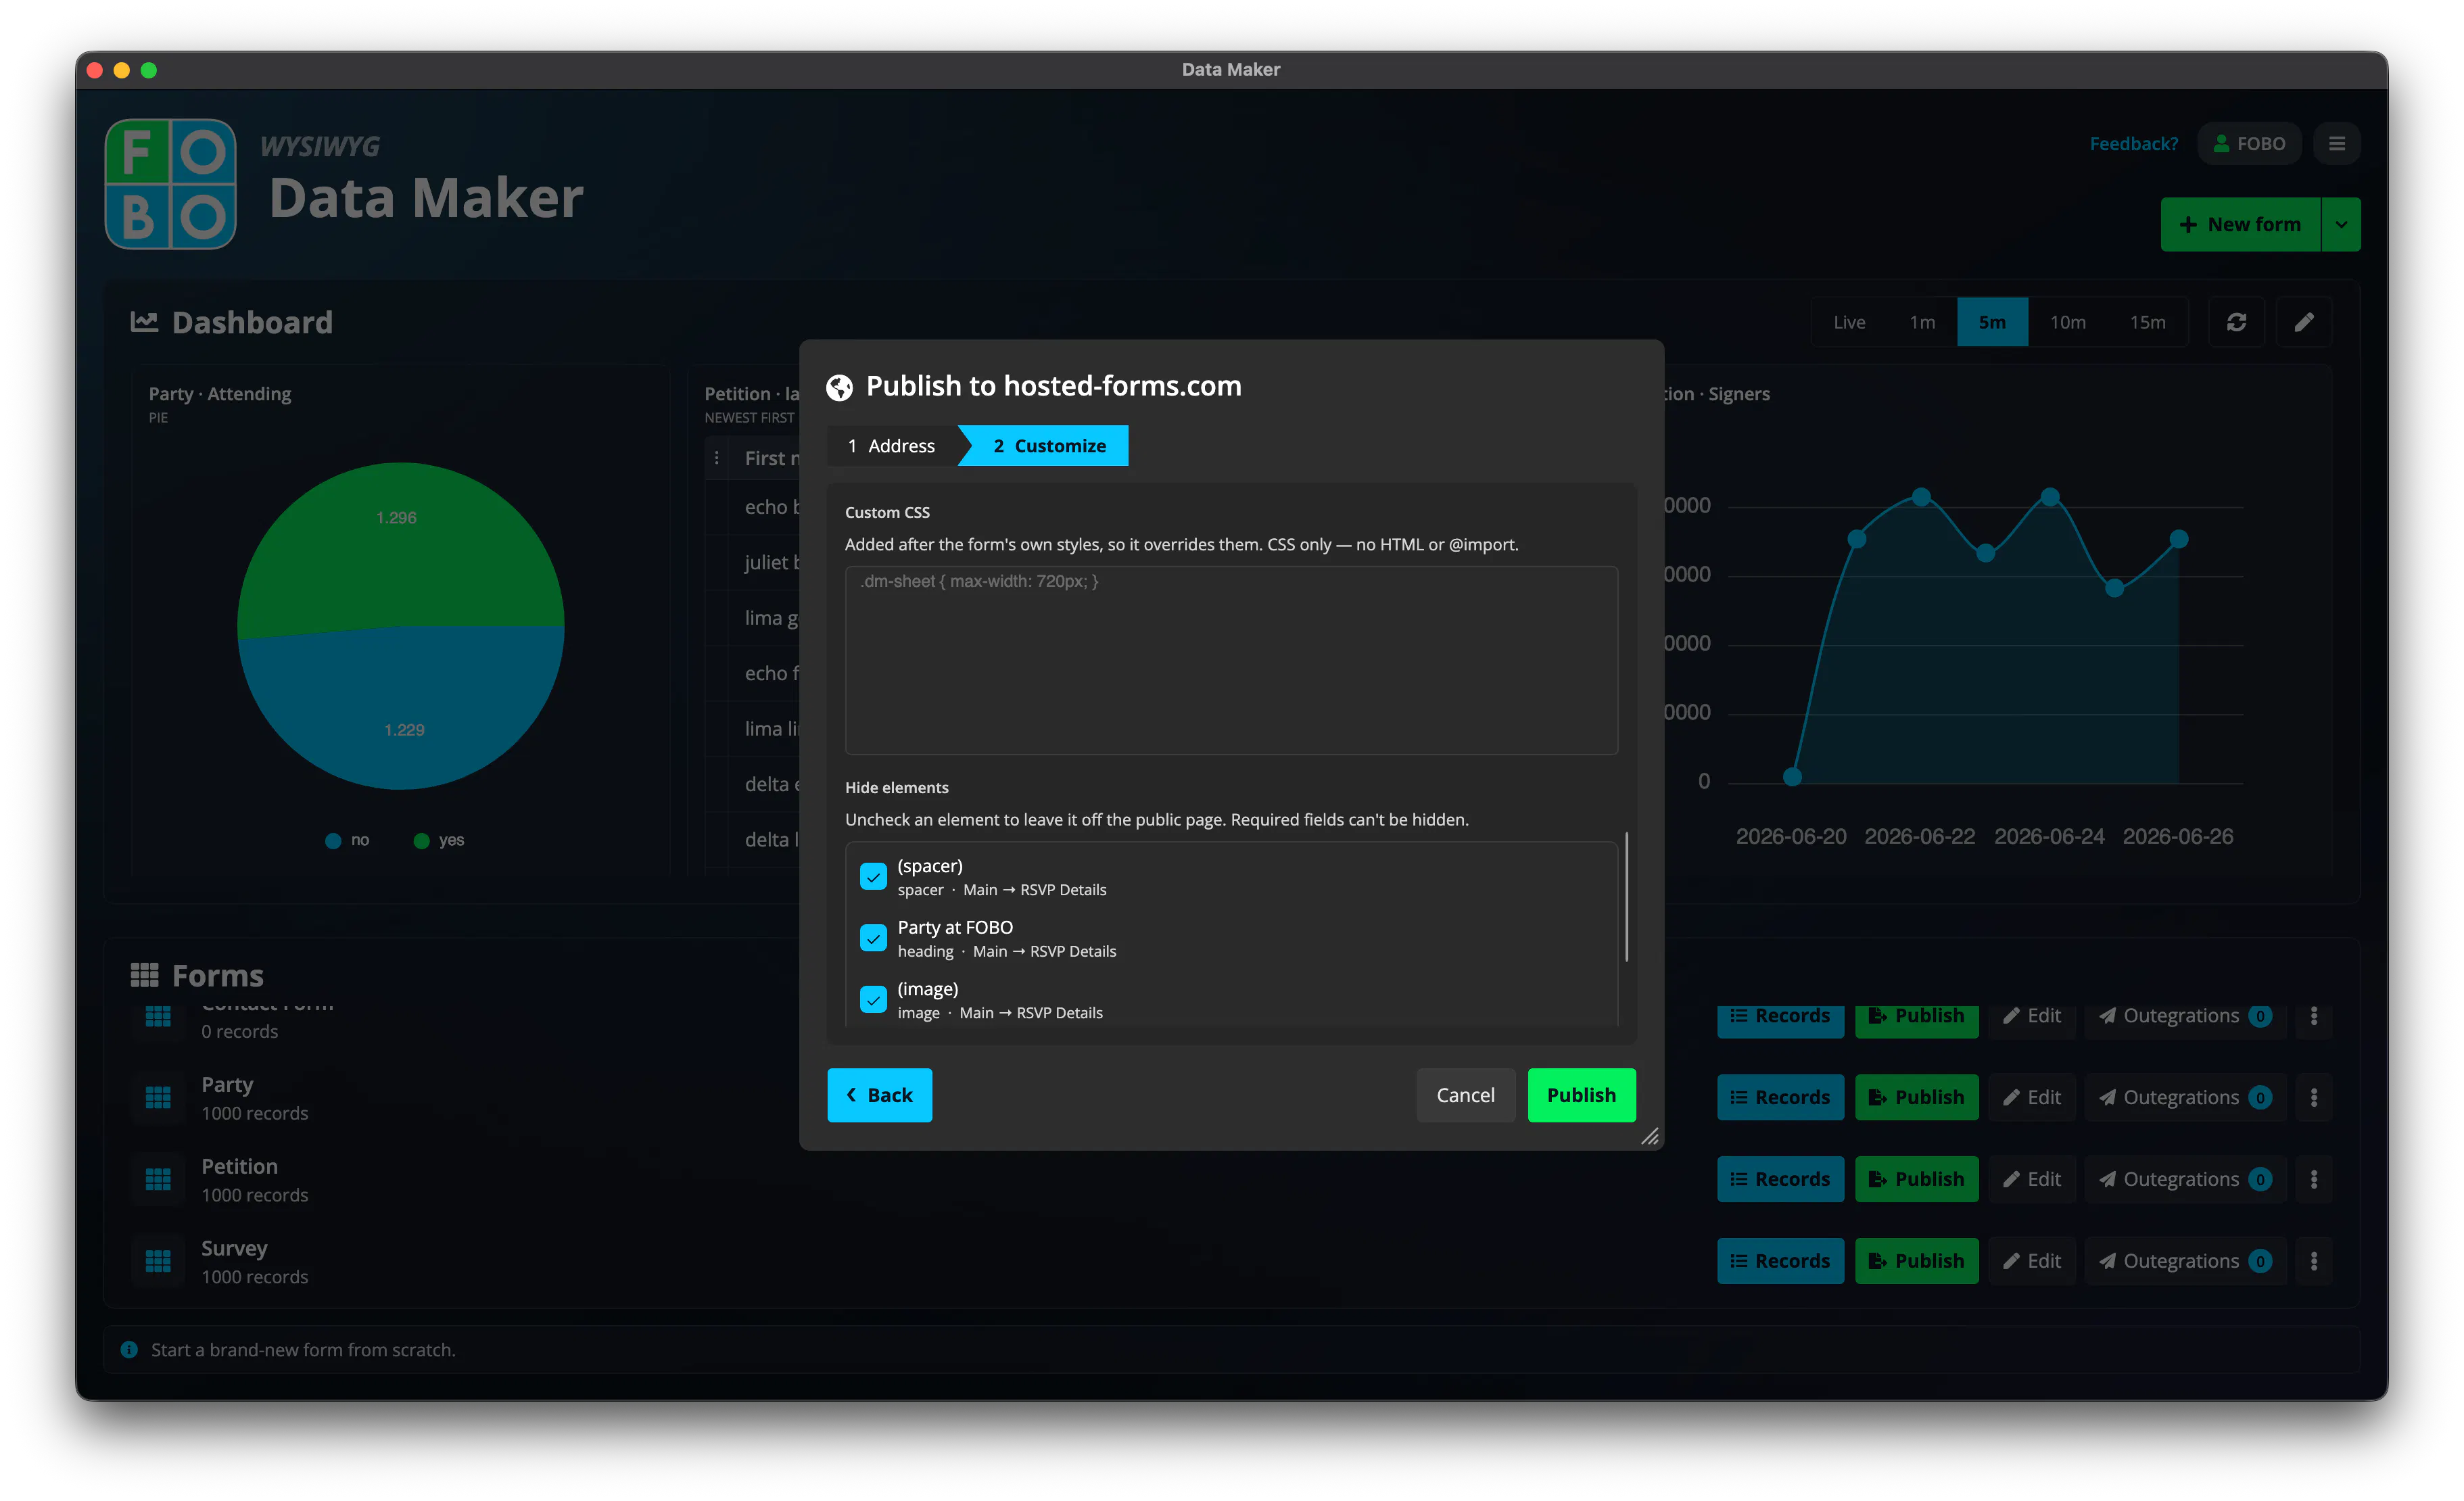
Task: Open more options for Petition form
Action: 2313,1180
